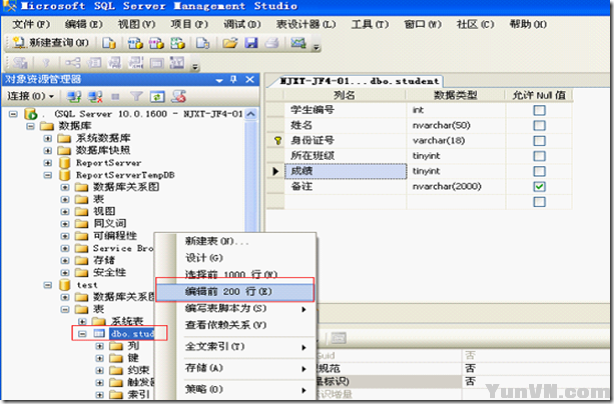Open the 文件(F) menu
The width and height of the screenshot is (614, 404).
click(31, 24)
